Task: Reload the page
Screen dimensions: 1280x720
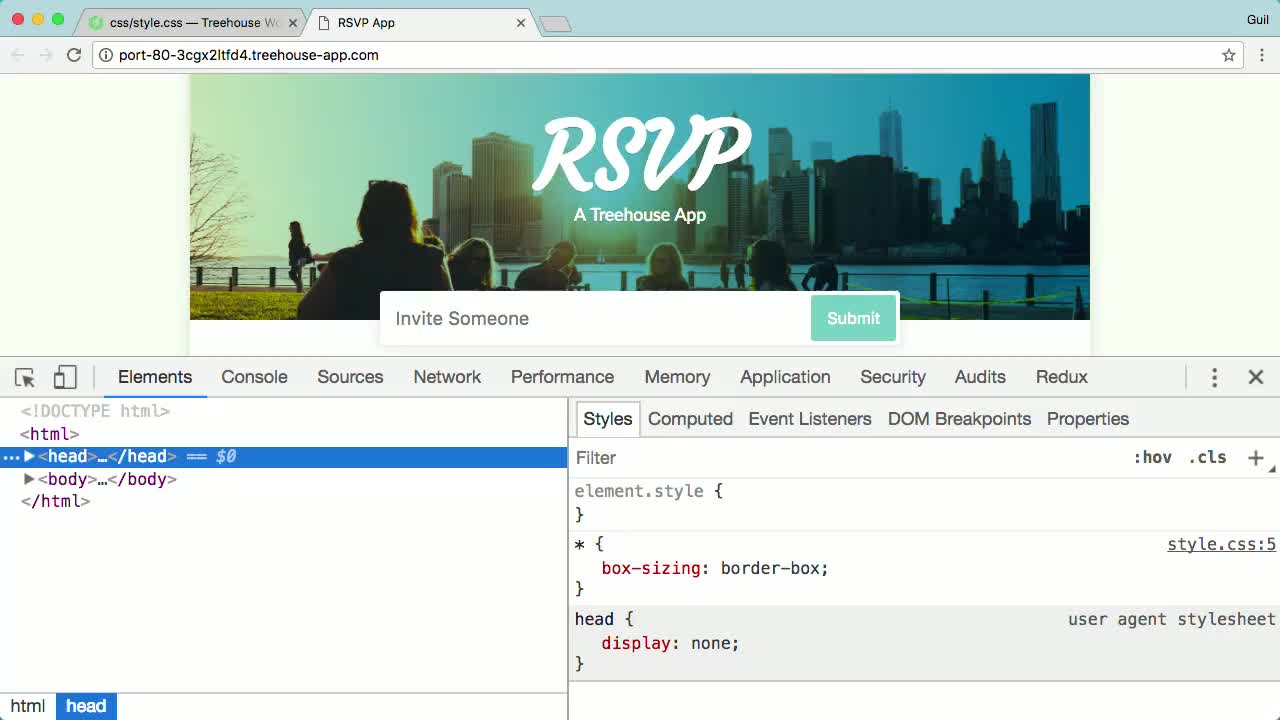Action: click(74, 55)
